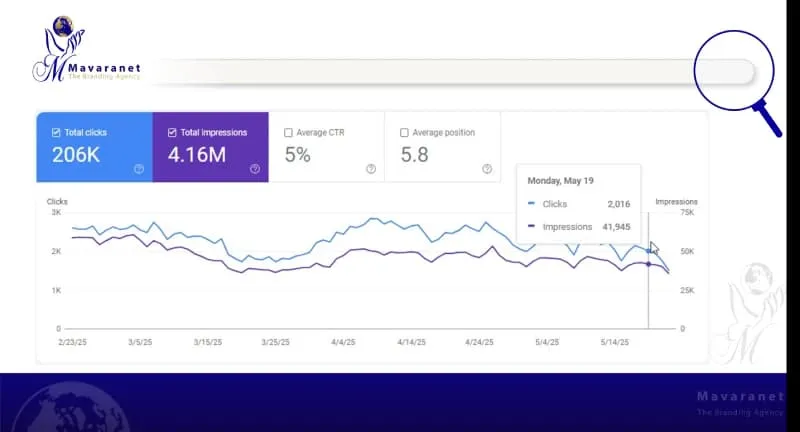Enable the Average CTR checkbox

pyautogui.click(x=288, y=132)
